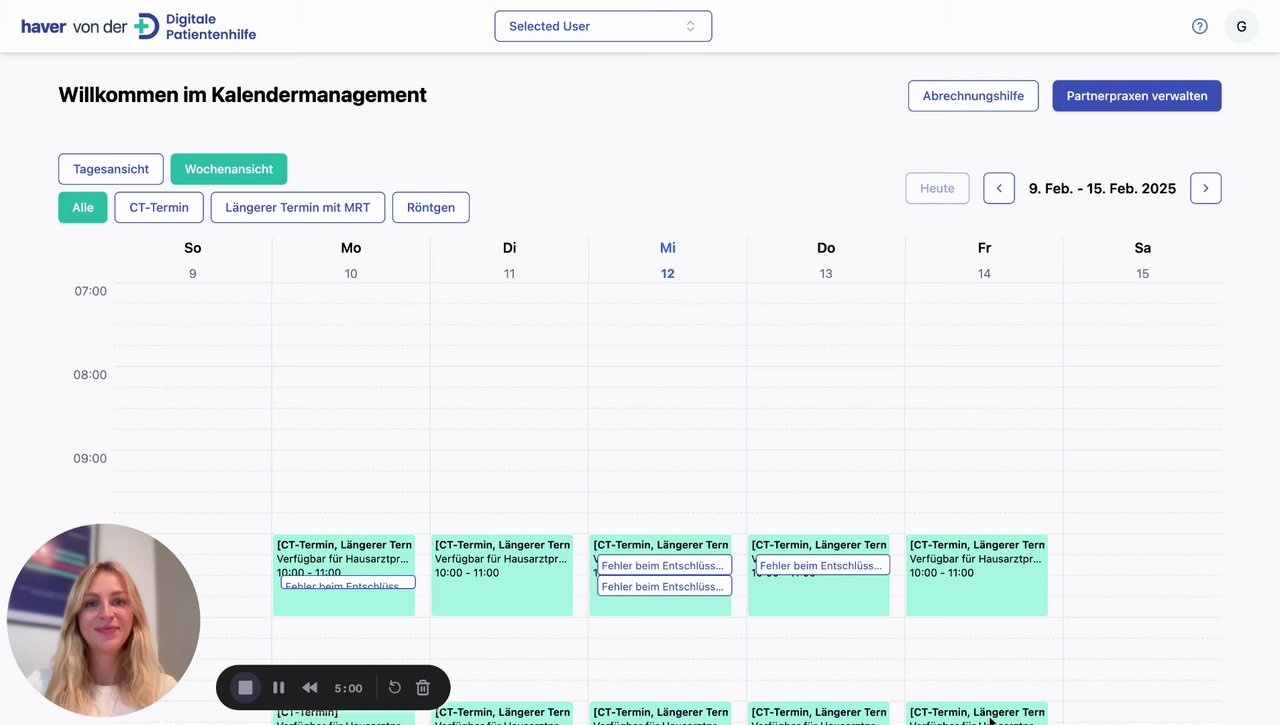Click the 5:00 recording timer

pyautogui.click(x=348, y=688)
